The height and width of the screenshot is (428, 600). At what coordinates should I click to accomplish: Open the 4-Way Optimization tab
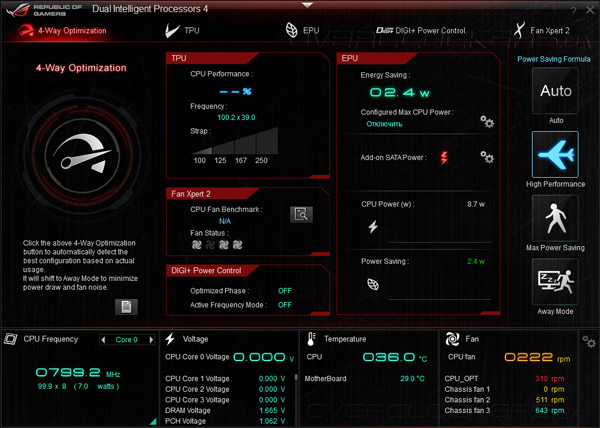coord(62,31)
